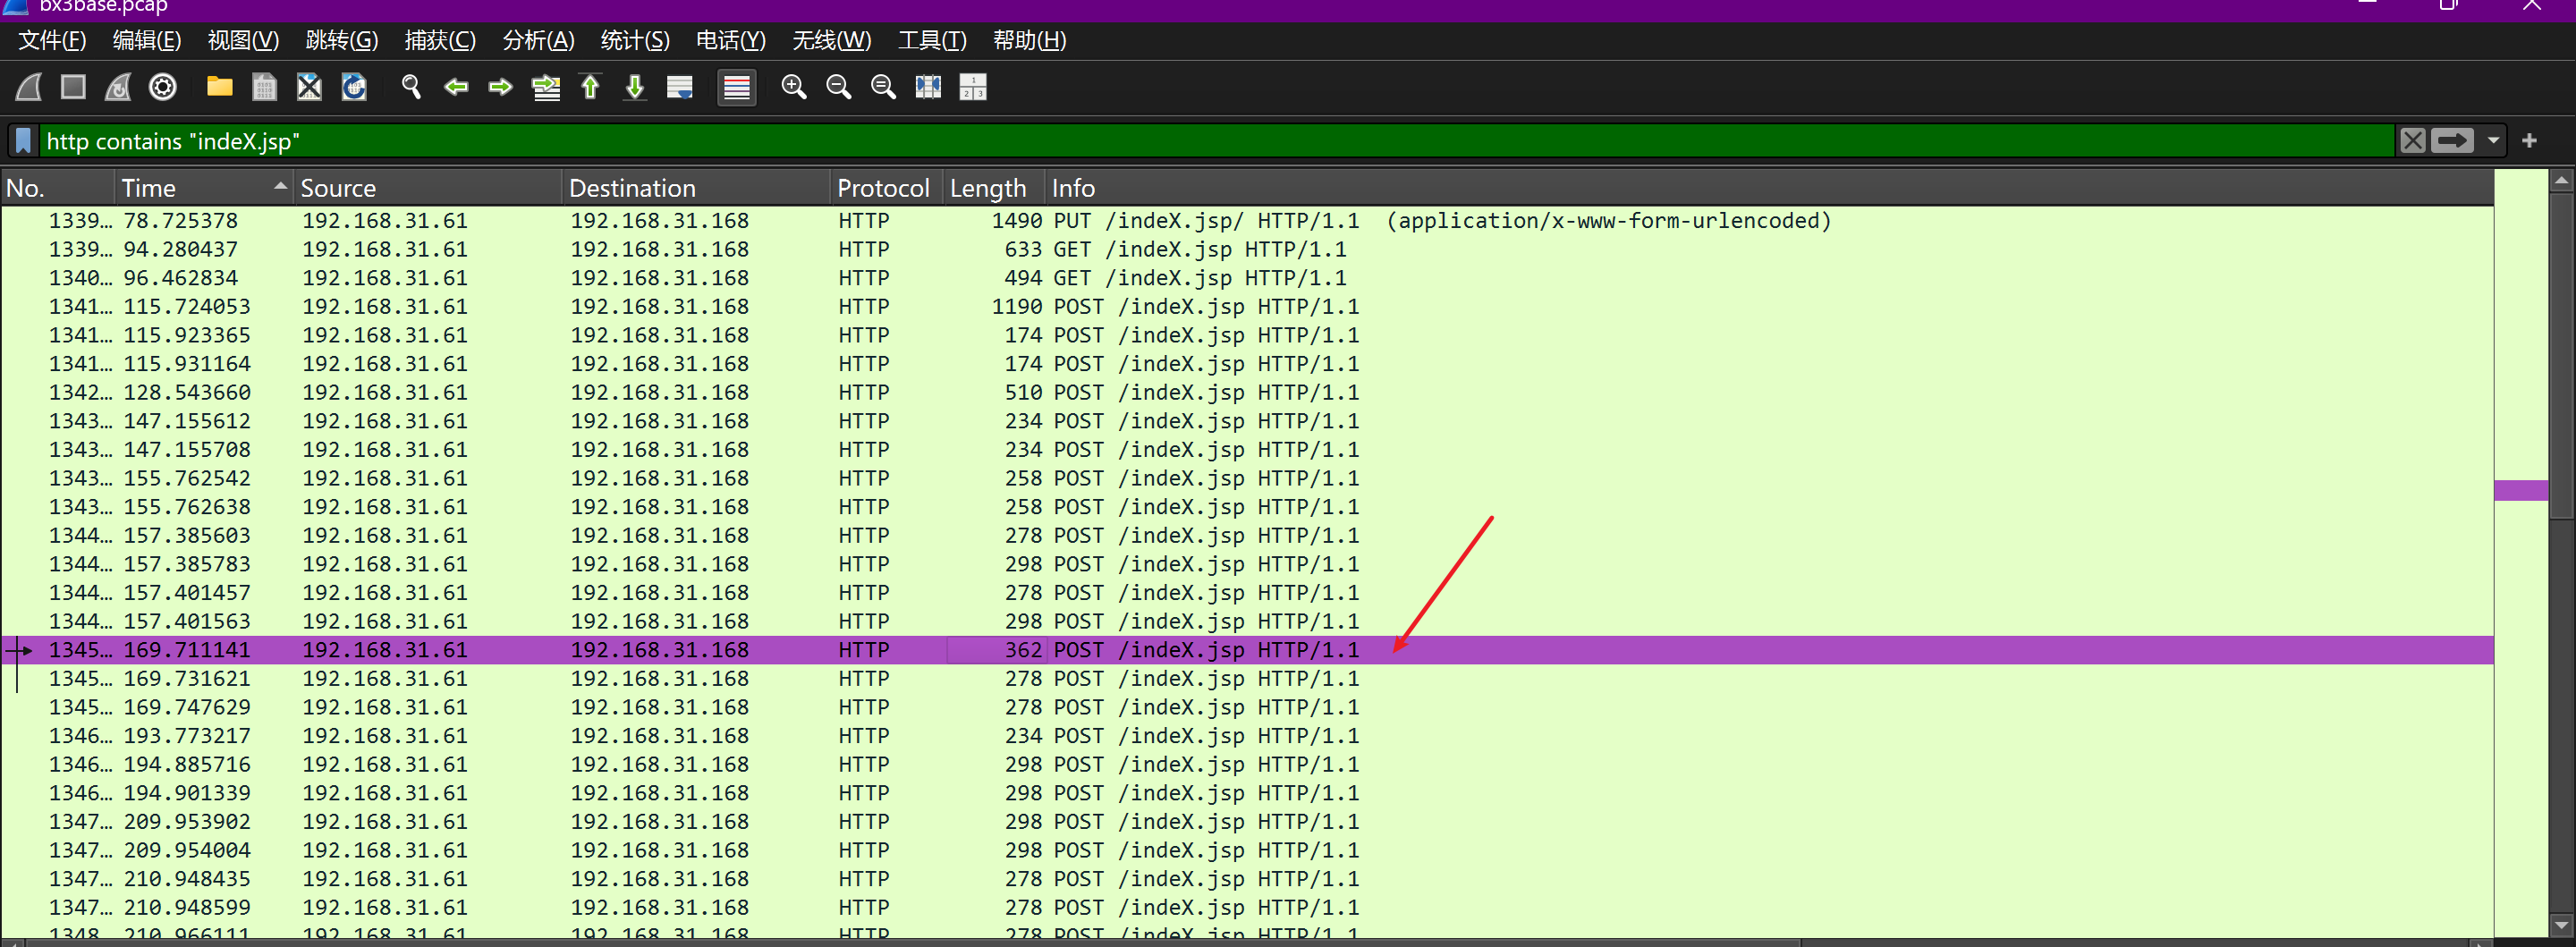The image size is (2576, 947).
Task: Open the display filter bookmark menu
Action: coord(24,141)
